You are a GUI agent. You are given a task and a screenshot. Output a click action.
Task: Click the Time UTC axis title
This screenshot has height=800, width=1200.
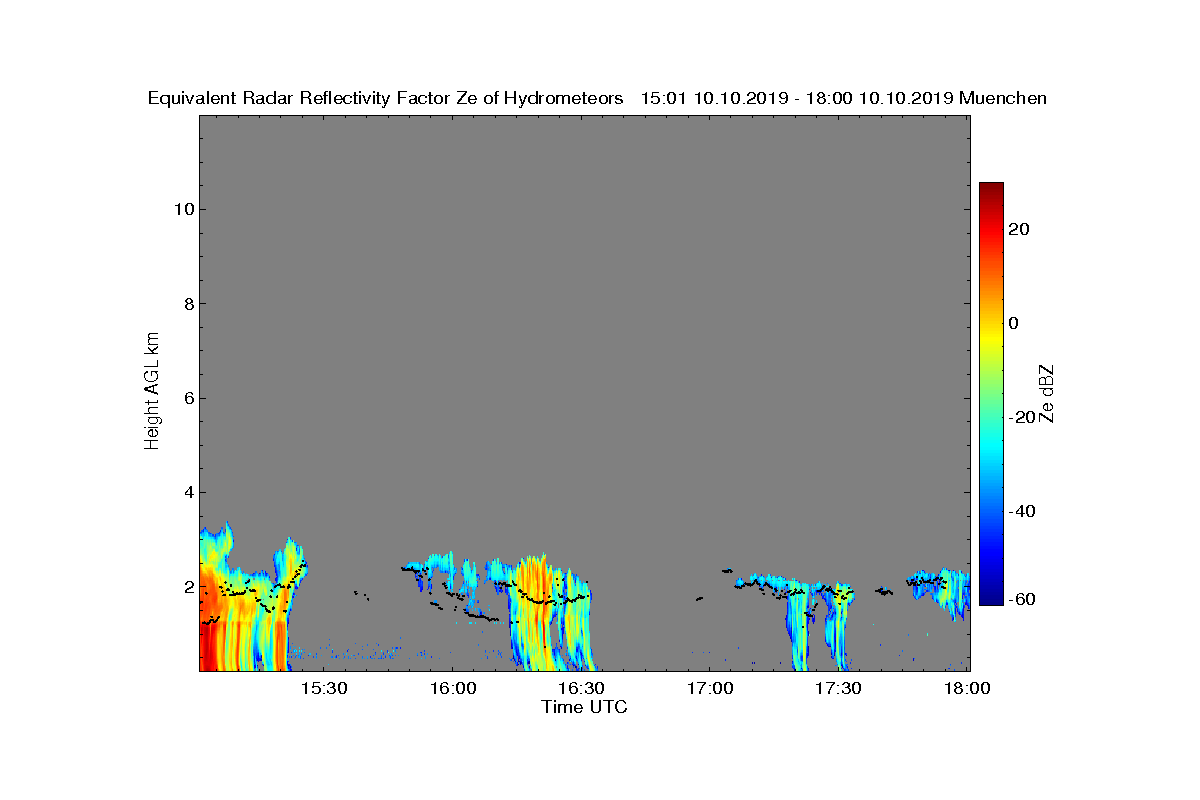coord(585,707)
